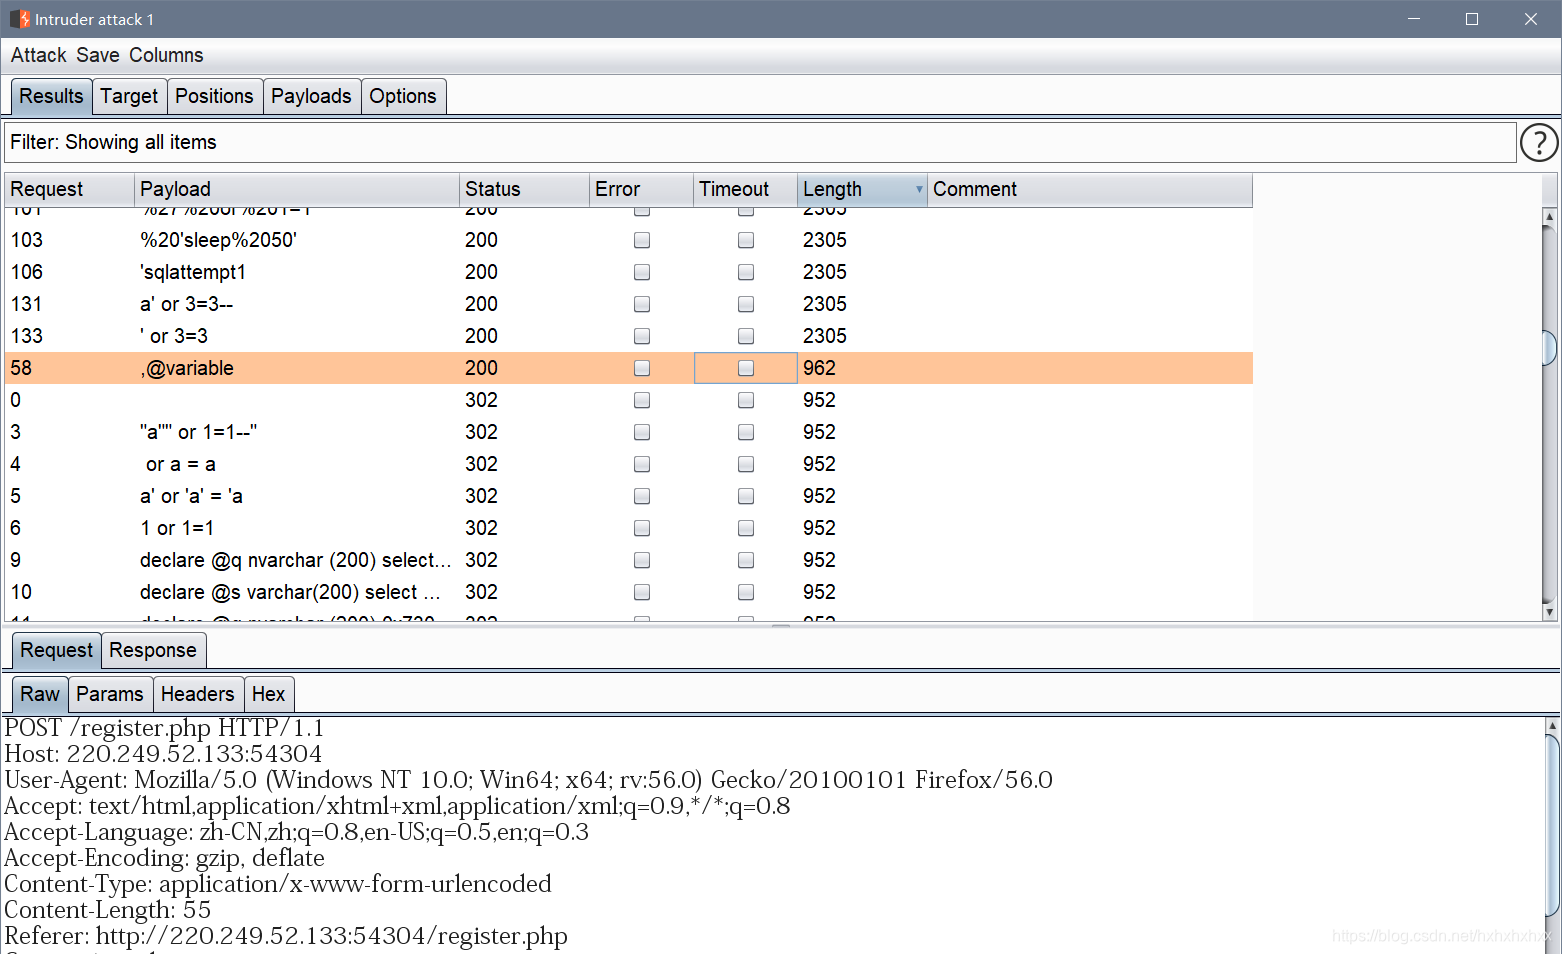Toggle Timeout checkbox for request 131
Viewport: 1562px width, 954px height.
(746, 304)
